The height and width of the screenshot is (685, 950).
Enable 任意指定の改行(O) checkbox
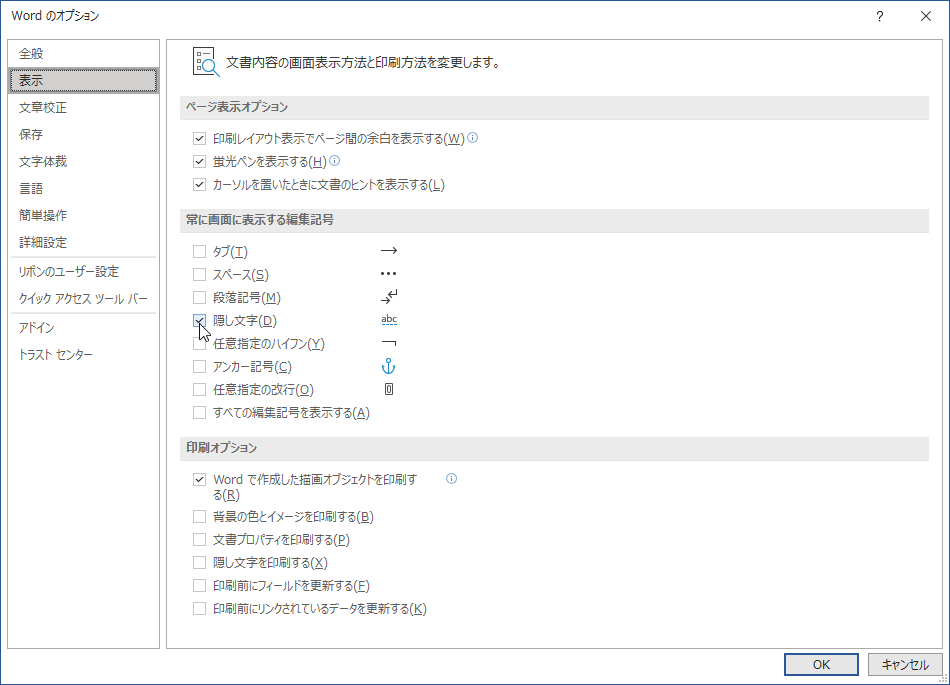coord(199,389)
